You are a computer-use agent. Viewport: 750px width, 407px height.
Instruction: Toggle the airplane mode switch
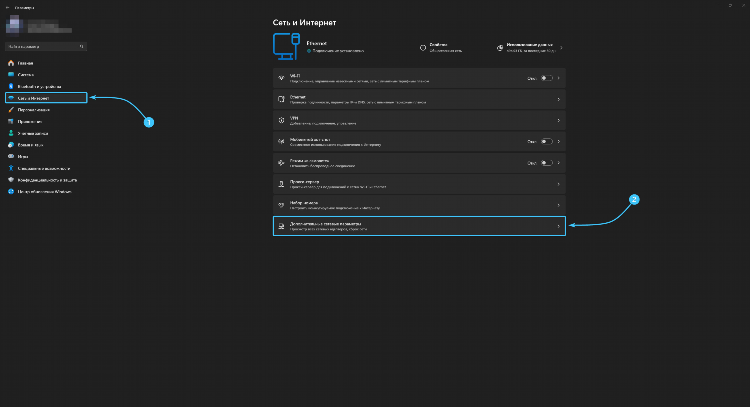(x=547, y=163)
